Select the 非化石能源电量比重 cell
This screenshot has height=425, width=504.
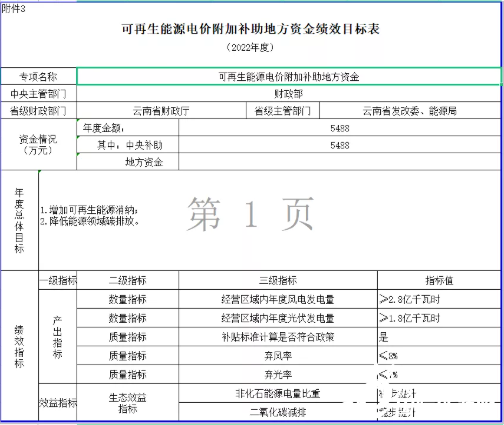pyautogui.click(x=278, y=393)
